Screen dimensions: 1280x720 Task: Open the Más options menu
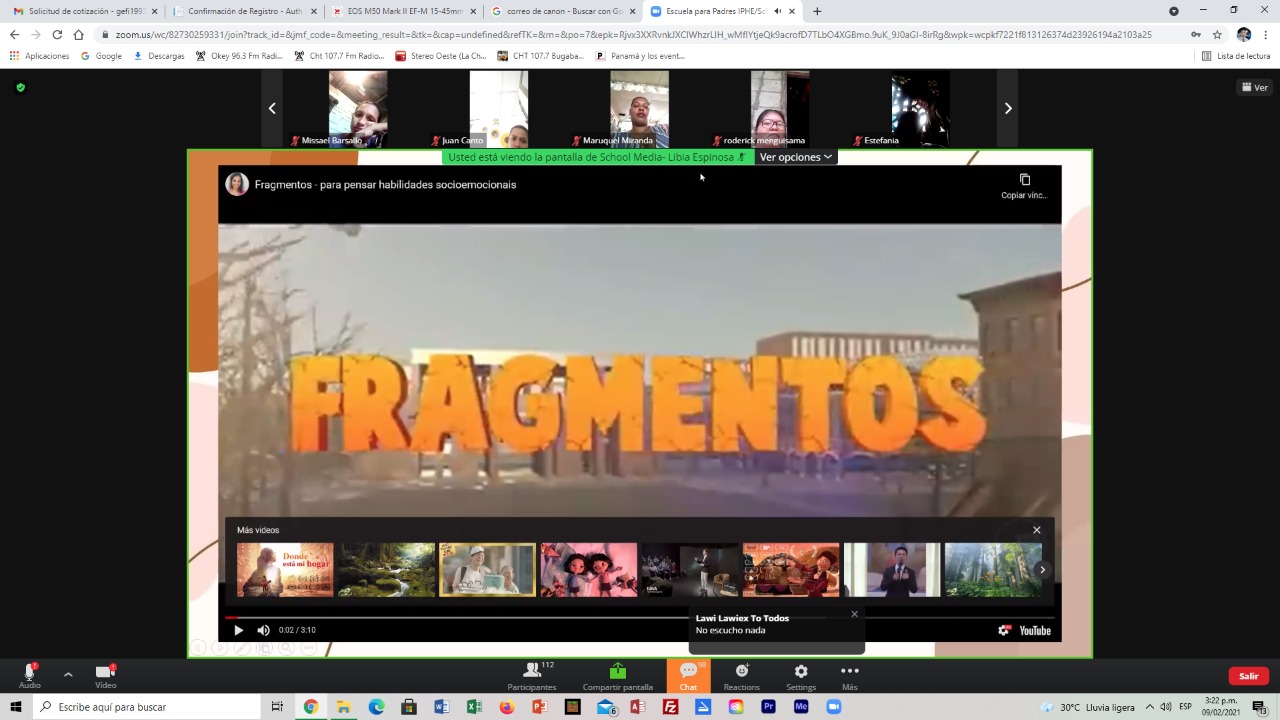tap(850, 675)
